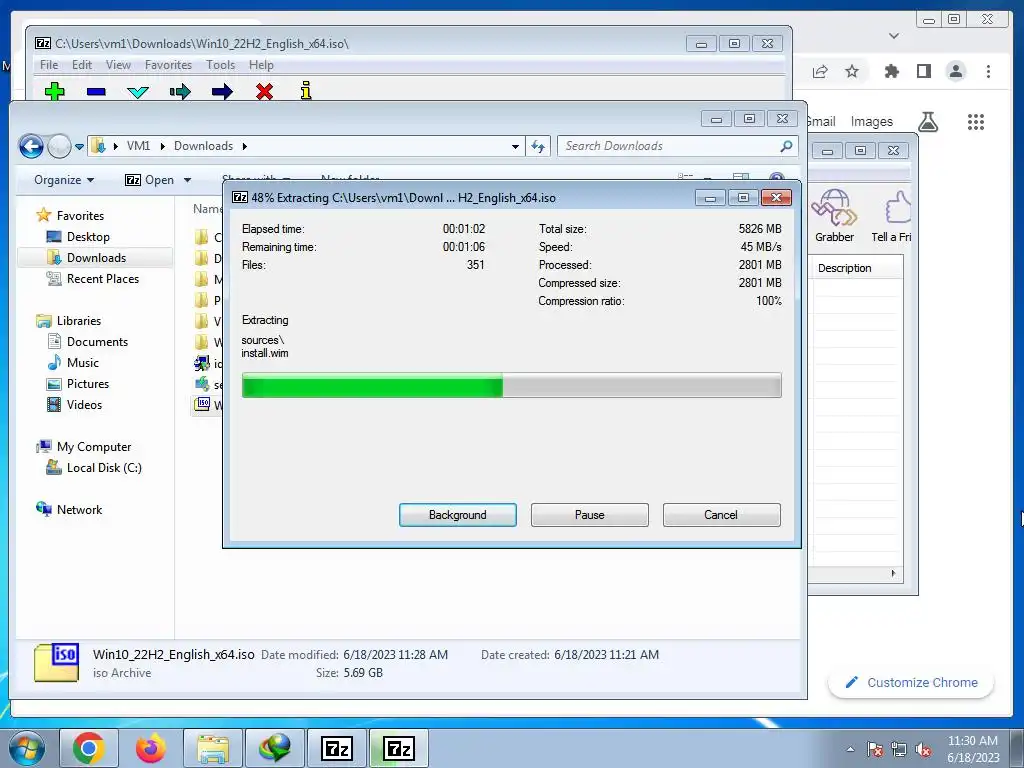Open Organize dropdown in Explorer
Screen dimensions: 1024x768
[63, 180]
